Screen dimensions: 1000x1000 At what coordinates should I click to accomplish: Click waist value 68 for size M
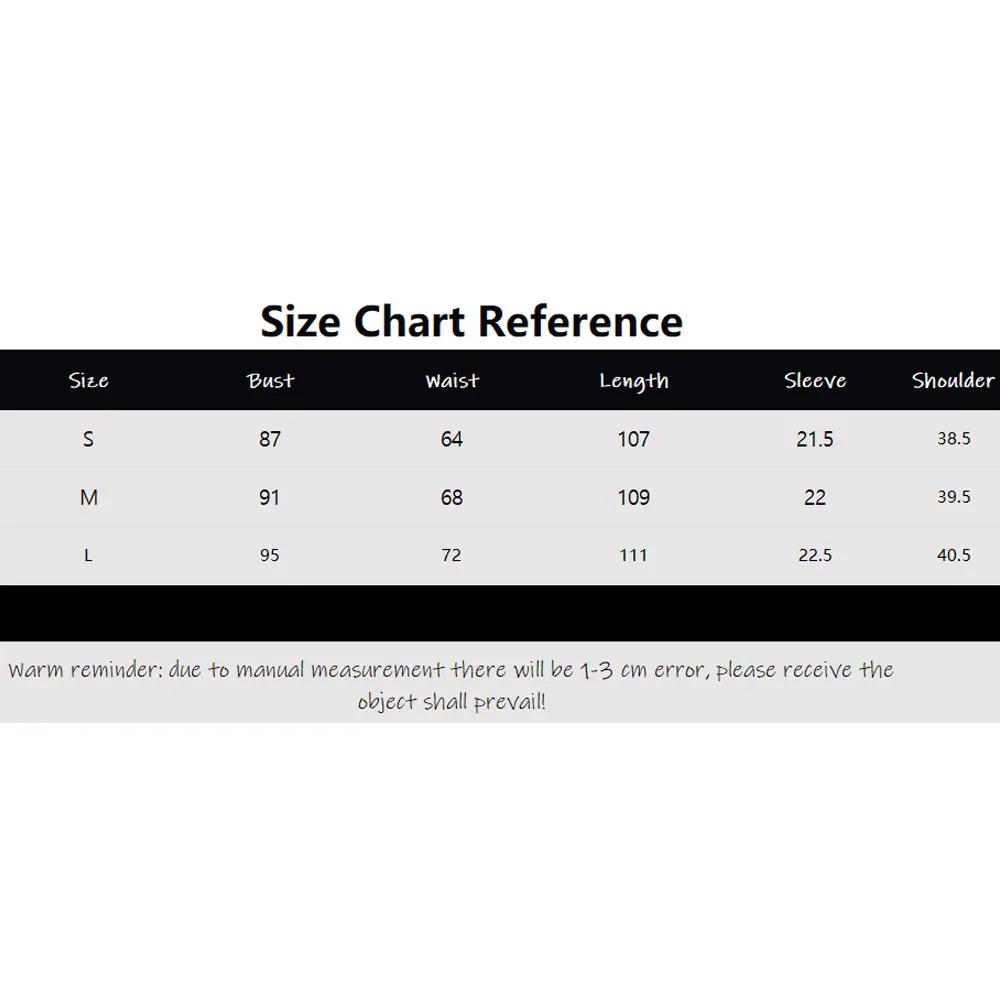coord(452,497)
